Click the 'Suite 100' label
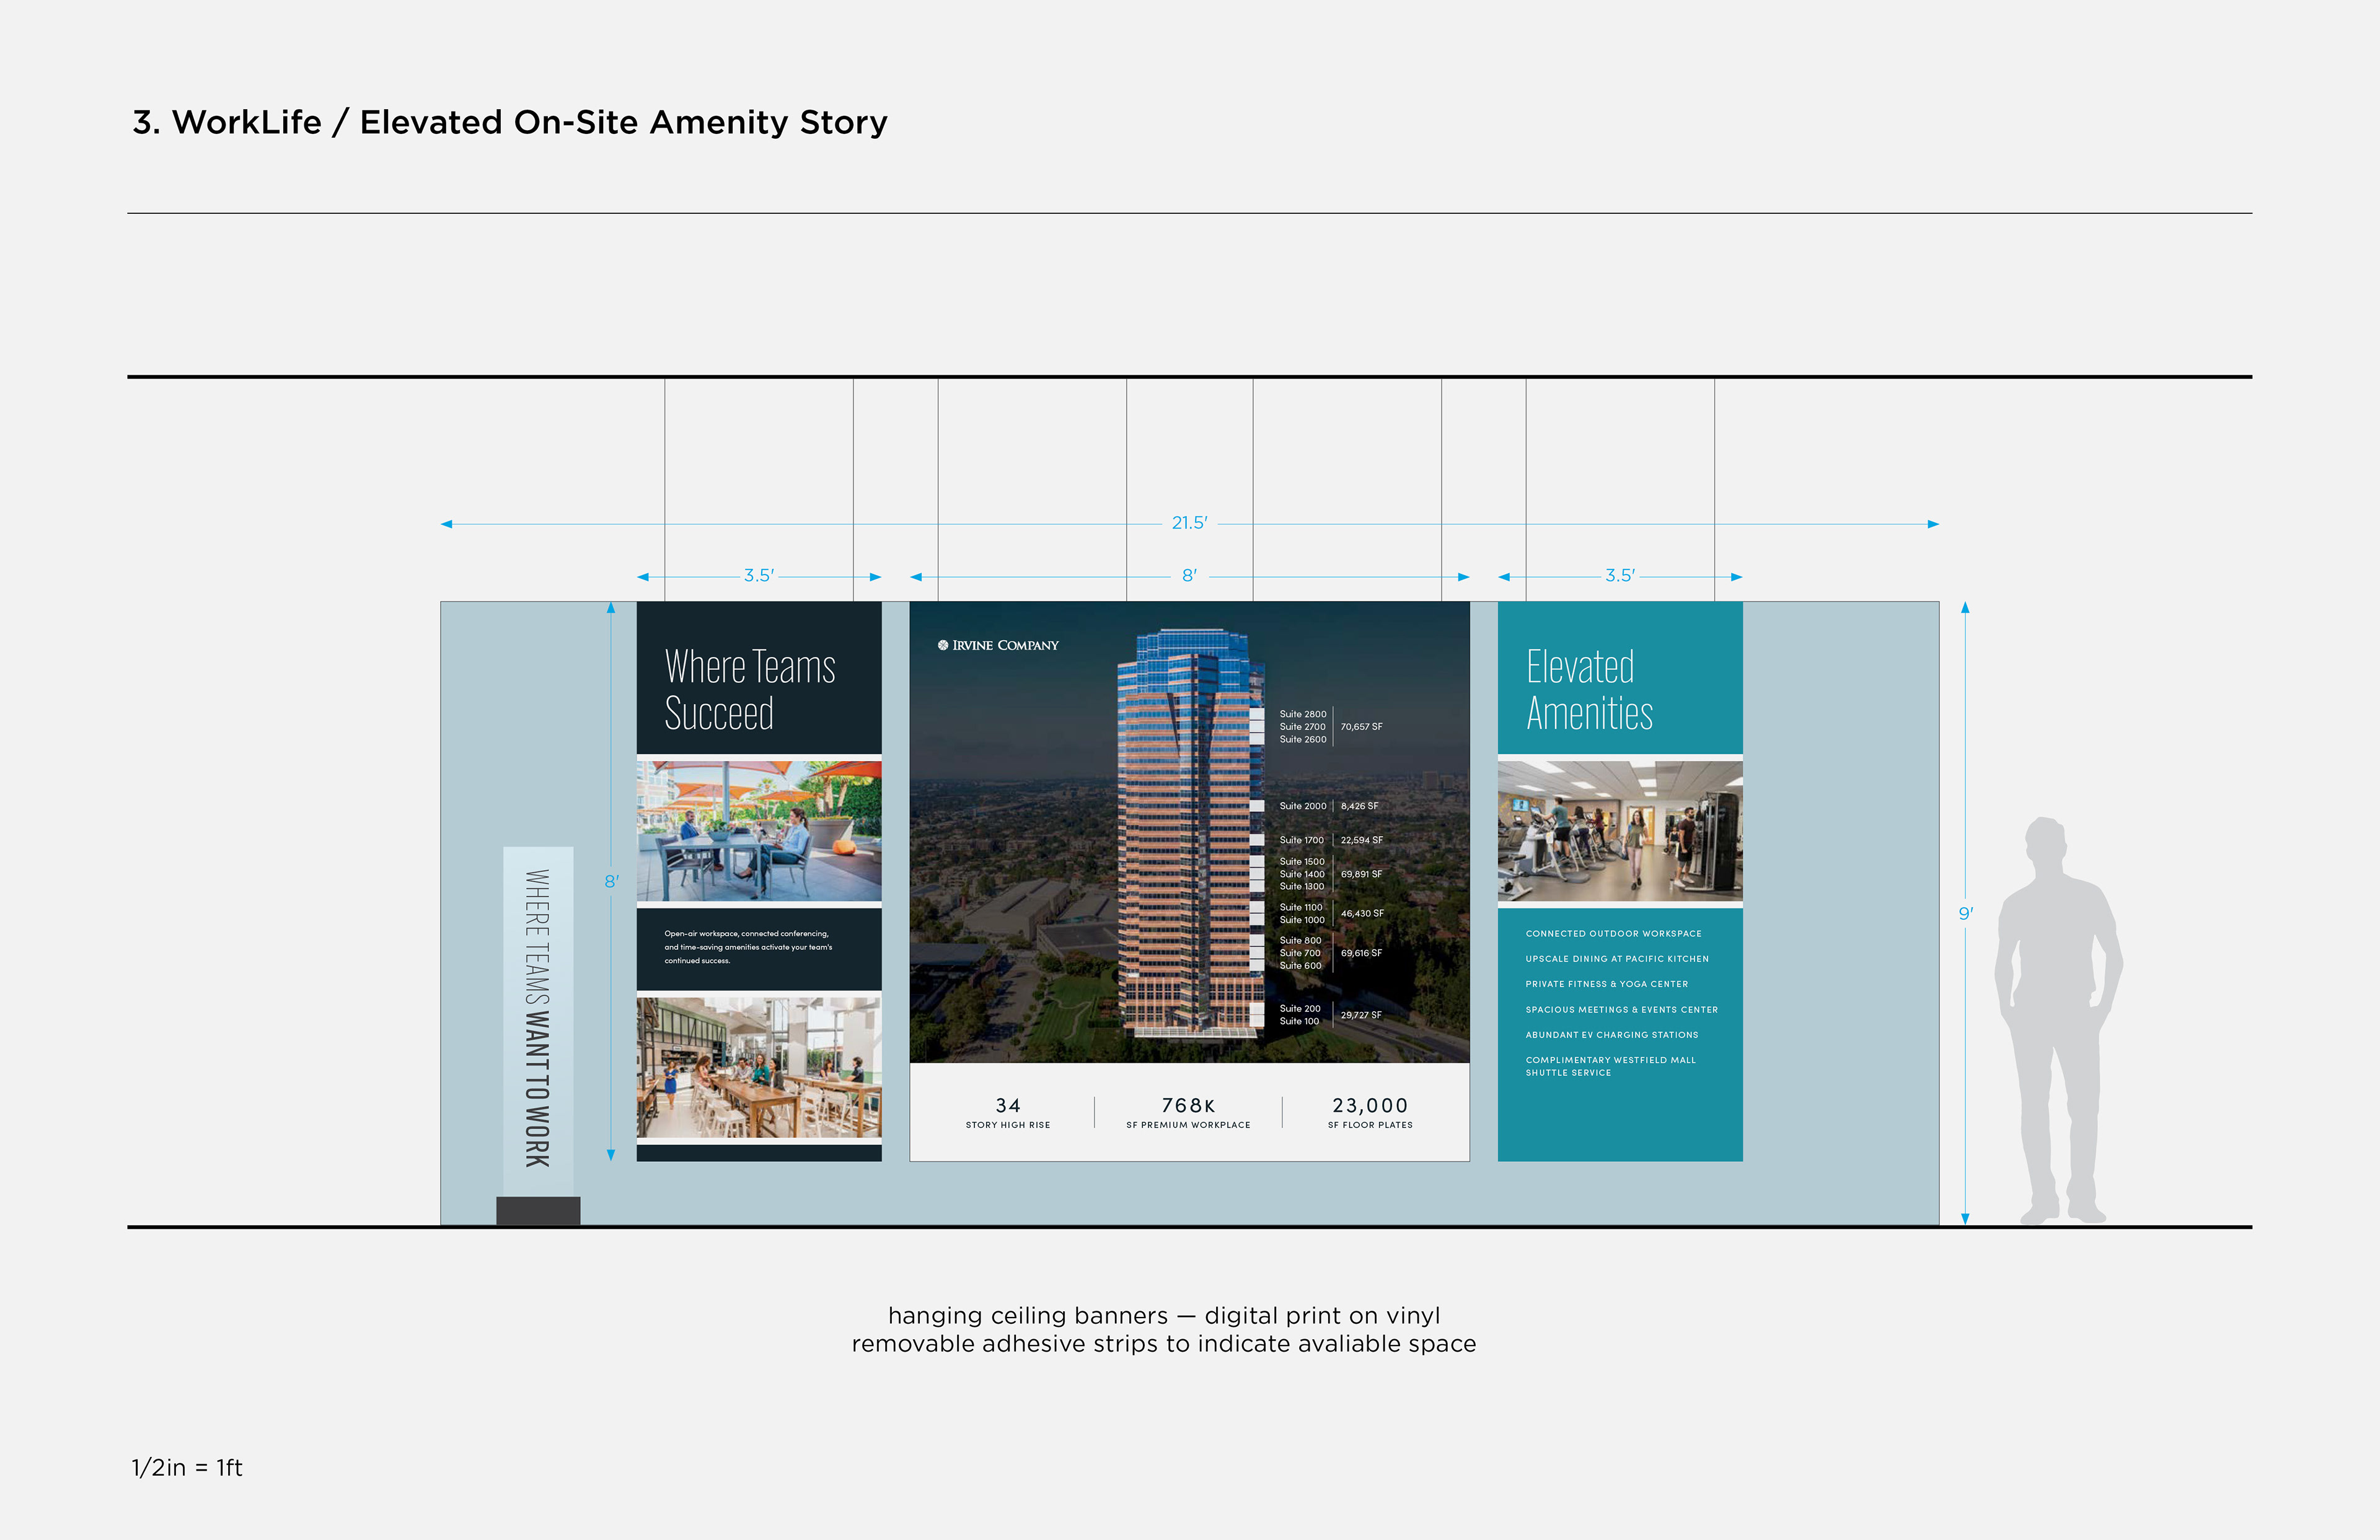Image resolution: width=2380 pixels, height=1540 pixels. pyautogui.click(x=1299, y=1021)
